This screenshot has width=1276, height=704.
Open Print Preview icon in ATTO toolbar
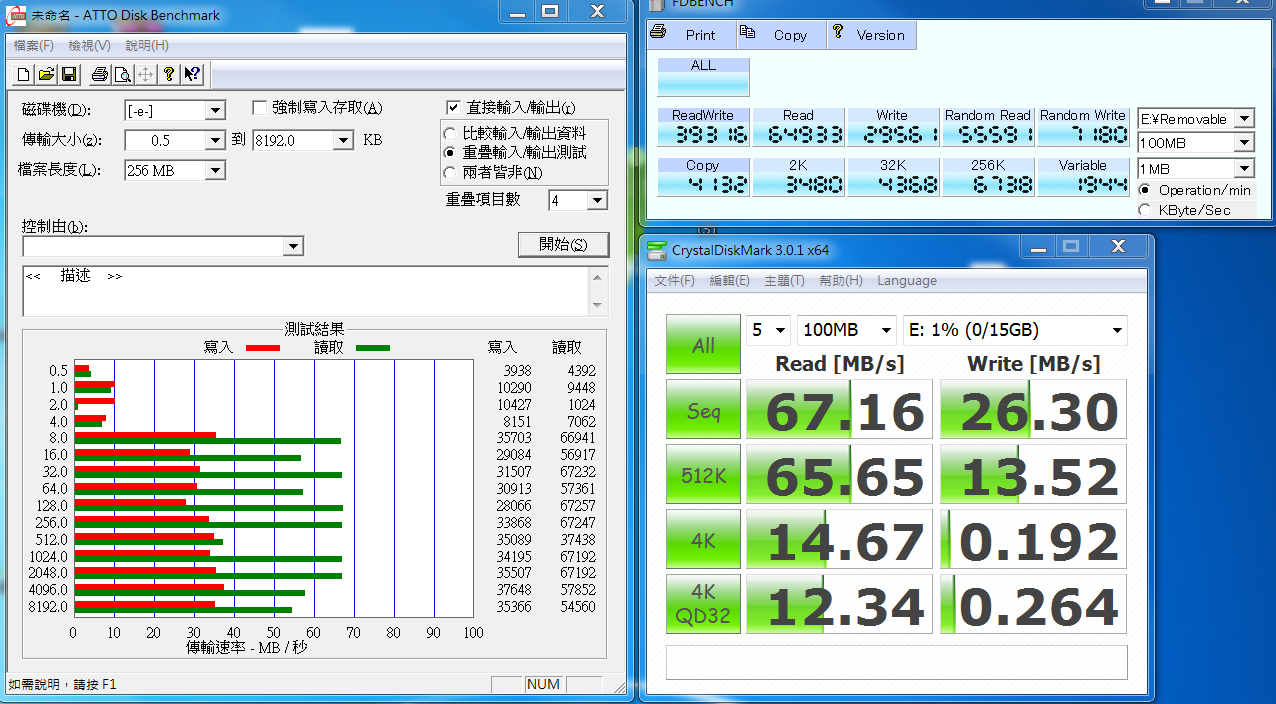[x=122, y=74]
